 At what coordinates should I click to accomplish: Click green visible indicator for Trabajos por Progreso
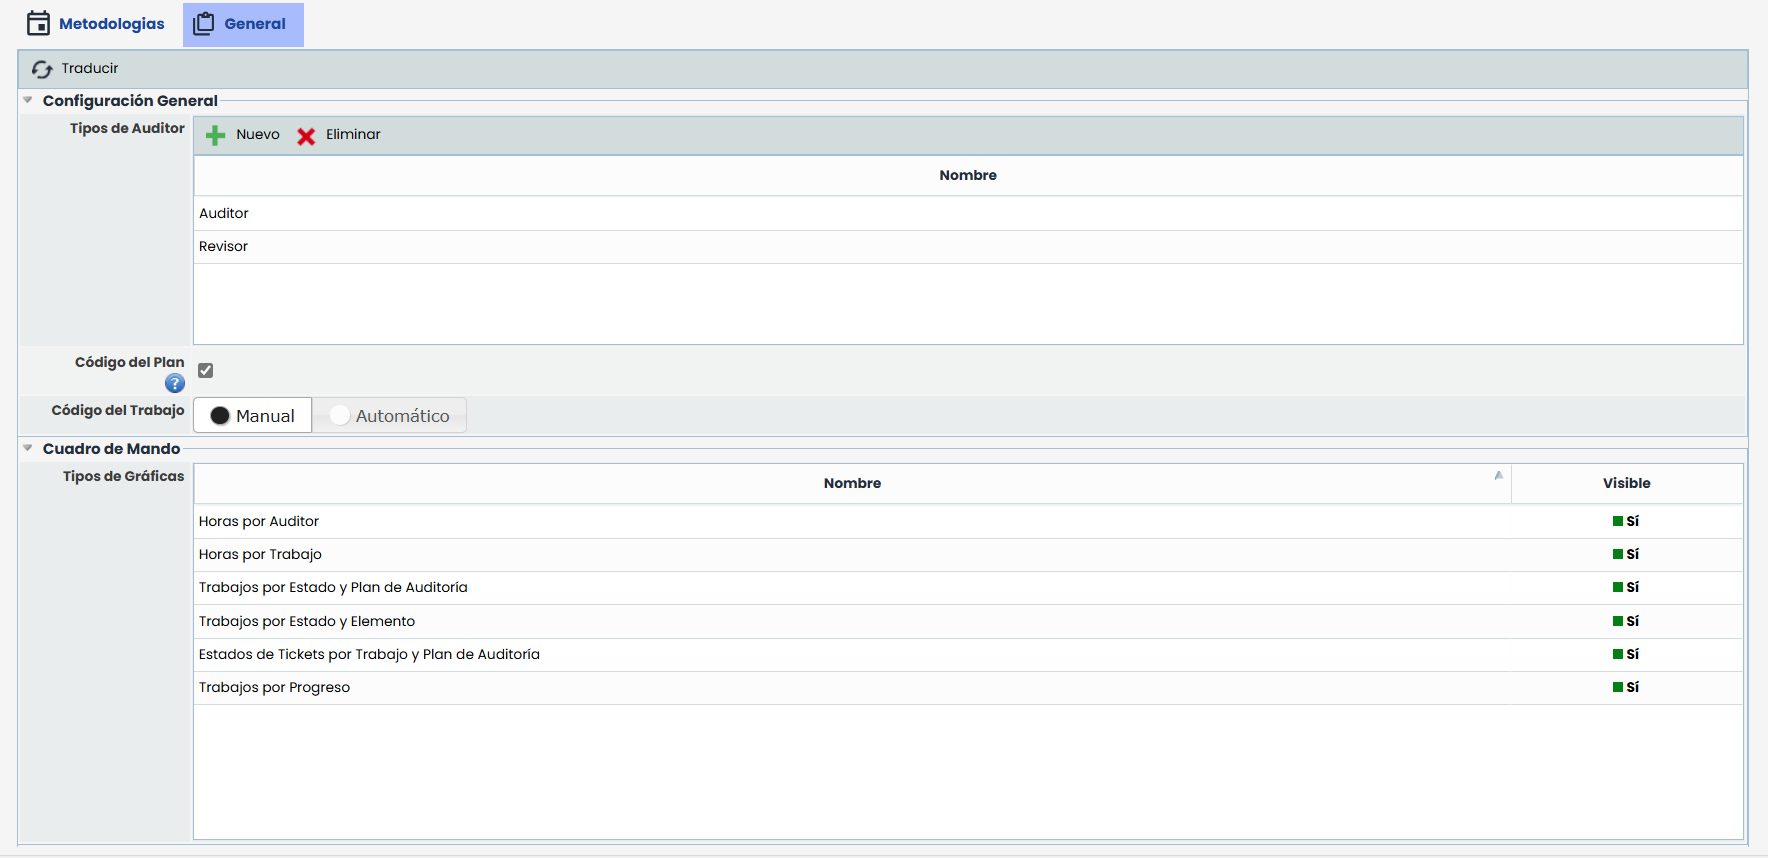[x=1617, y=687]
